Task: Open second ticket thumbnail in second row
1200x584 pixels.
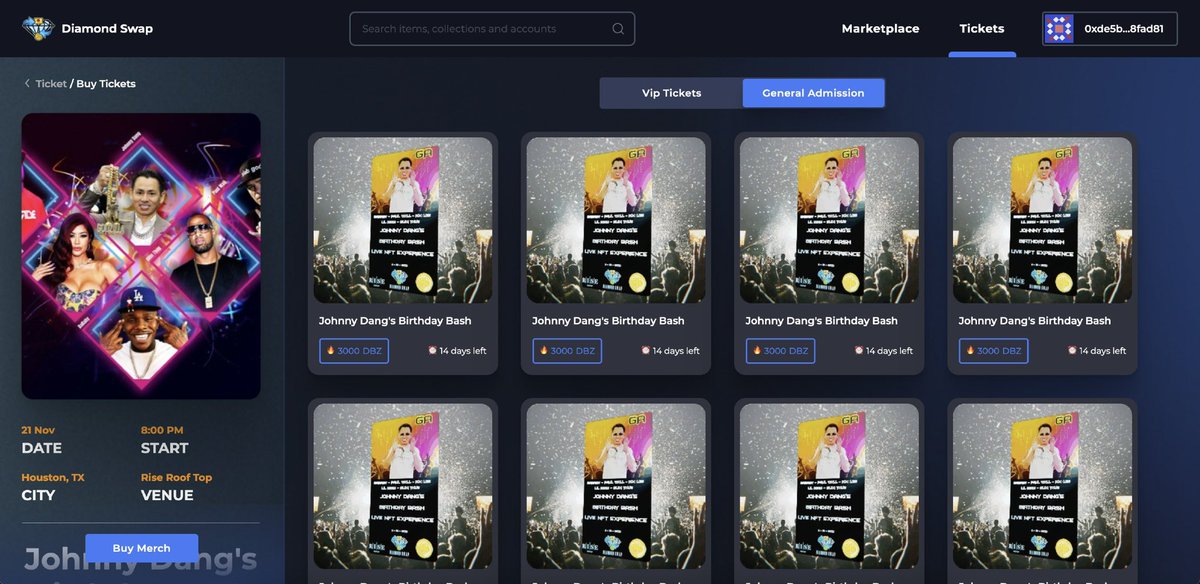Action: tap(616, 487)
